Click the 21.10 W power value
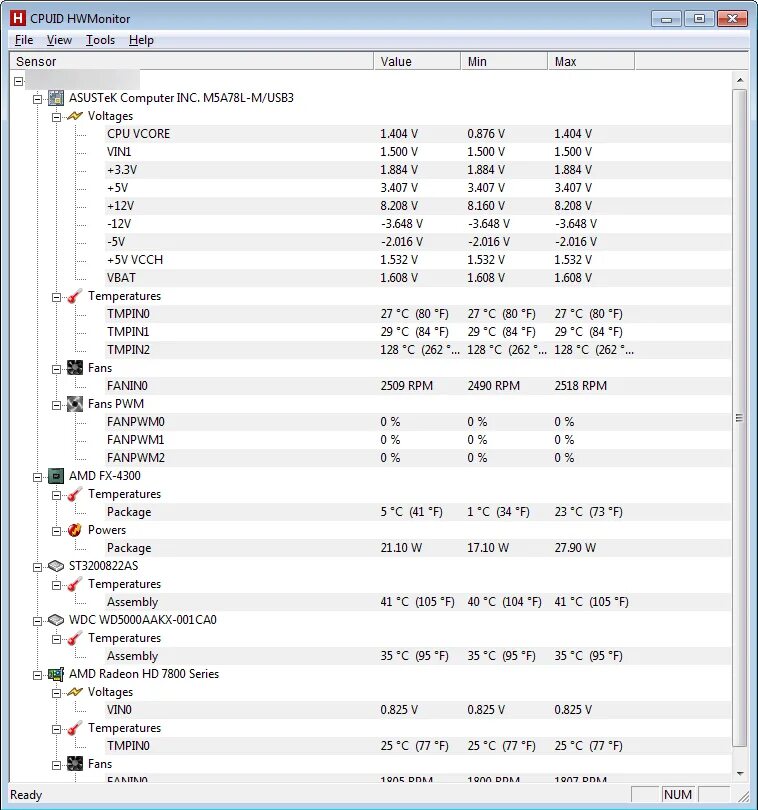This screenshot has height=810, width=758. pos(401,548)
